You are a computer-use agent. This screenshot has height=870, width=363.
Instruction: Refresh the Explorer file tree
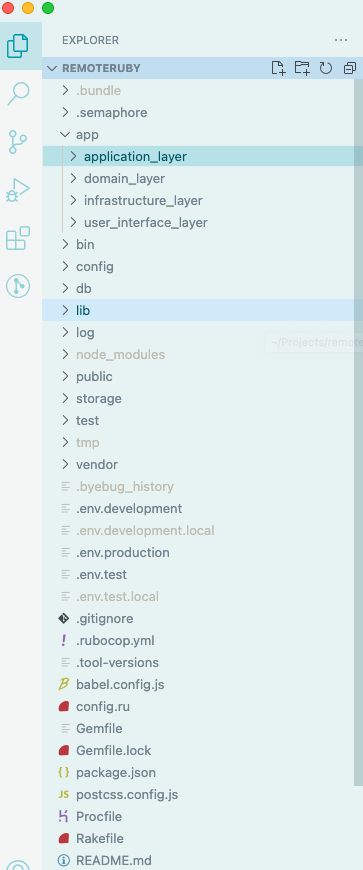pos(326,68)
